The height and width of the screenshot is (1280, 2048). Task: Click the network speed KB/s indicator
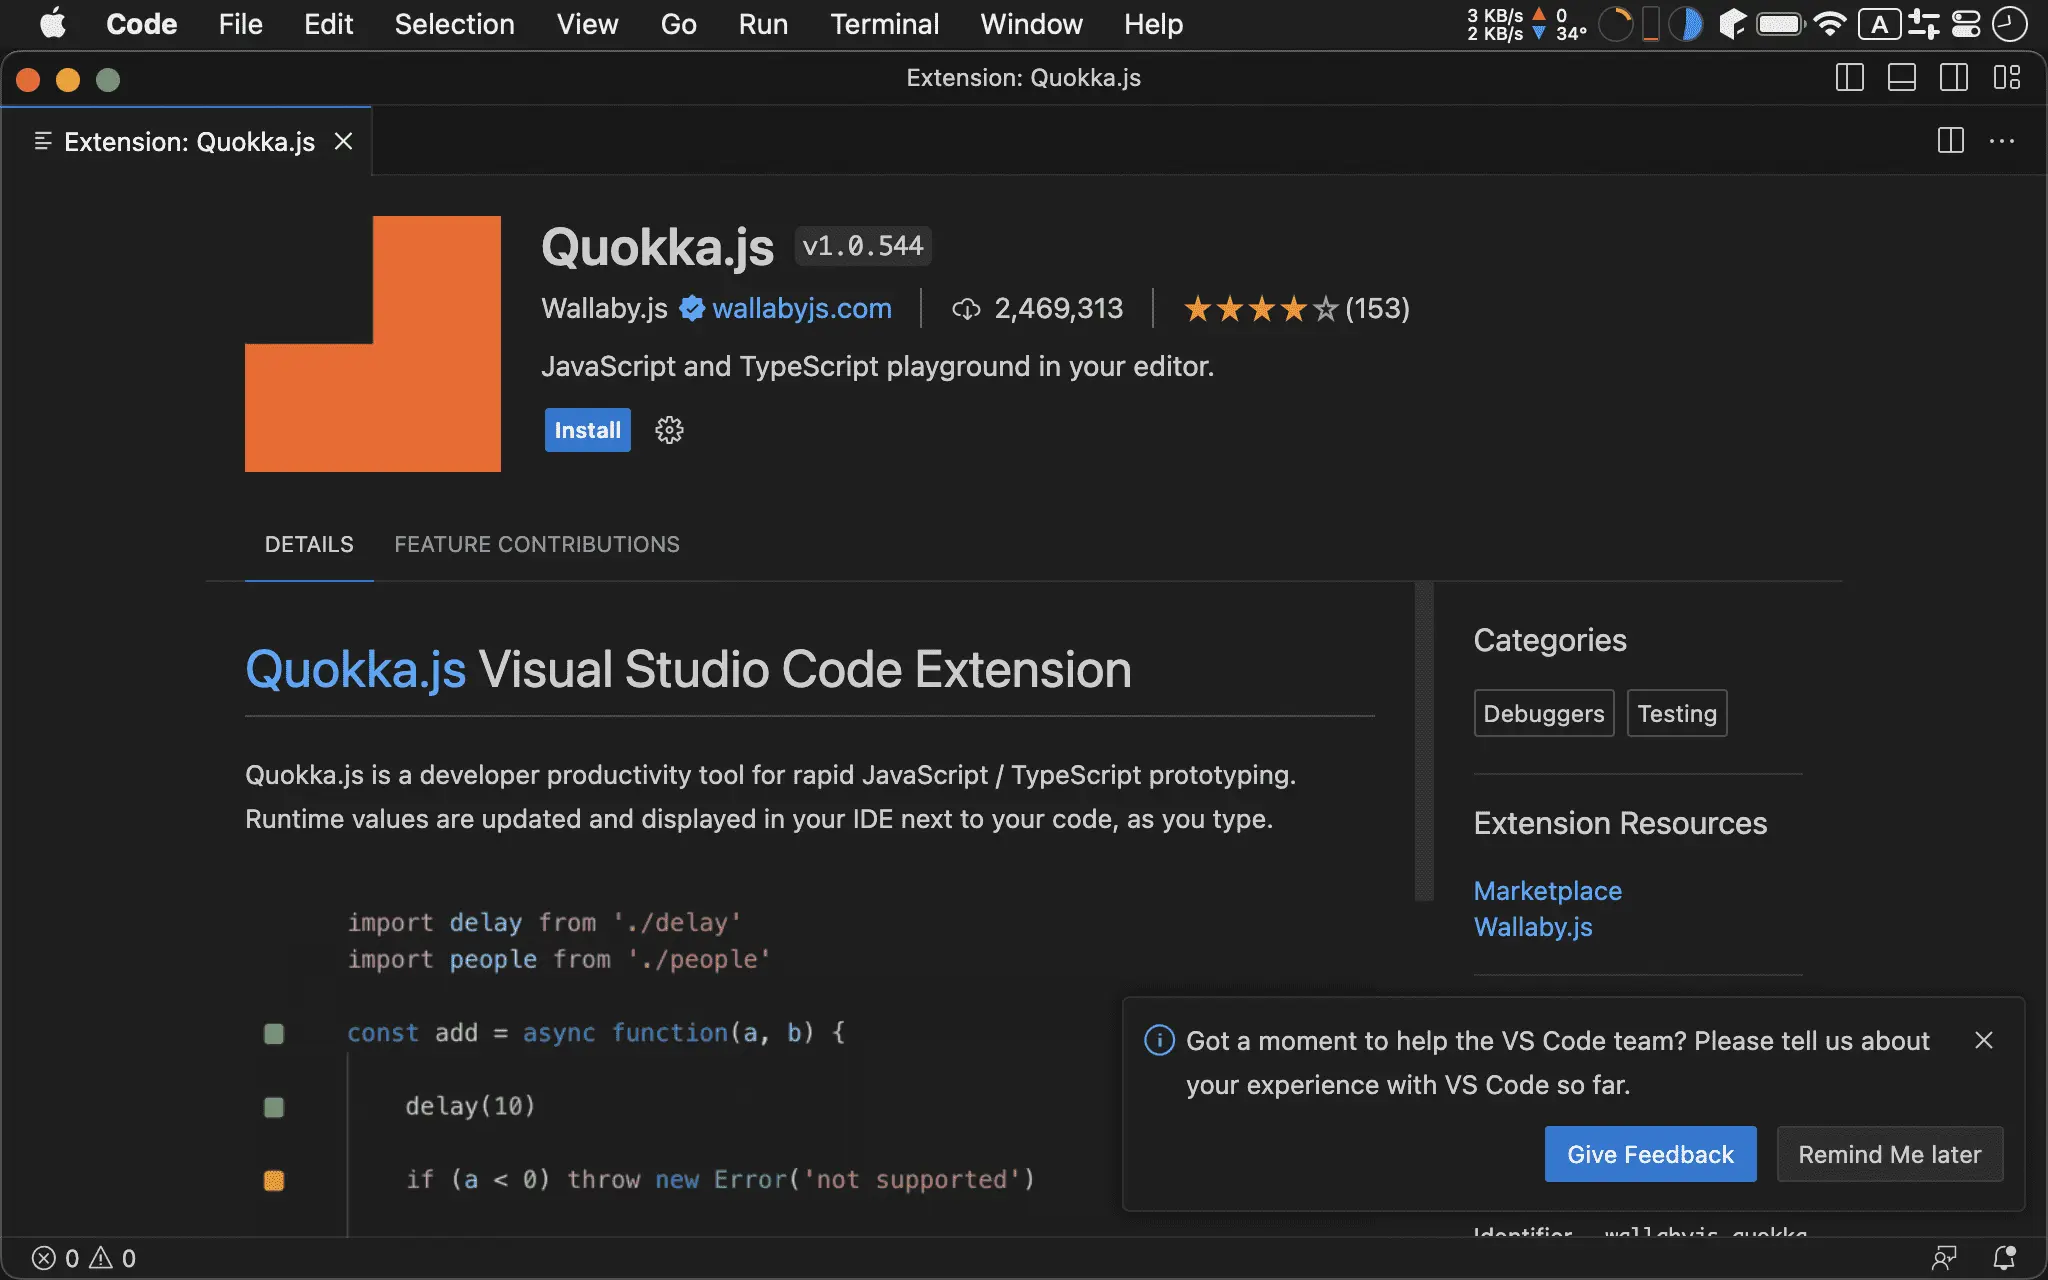click(1505, 24)
